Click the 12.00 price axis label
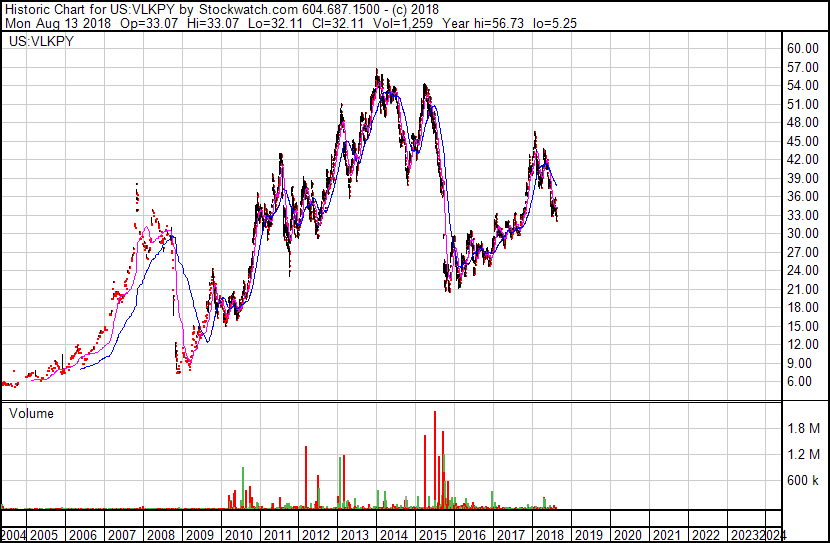Image resolution: width=830 pixels, height=543 pixels. (x=803, y=345)
